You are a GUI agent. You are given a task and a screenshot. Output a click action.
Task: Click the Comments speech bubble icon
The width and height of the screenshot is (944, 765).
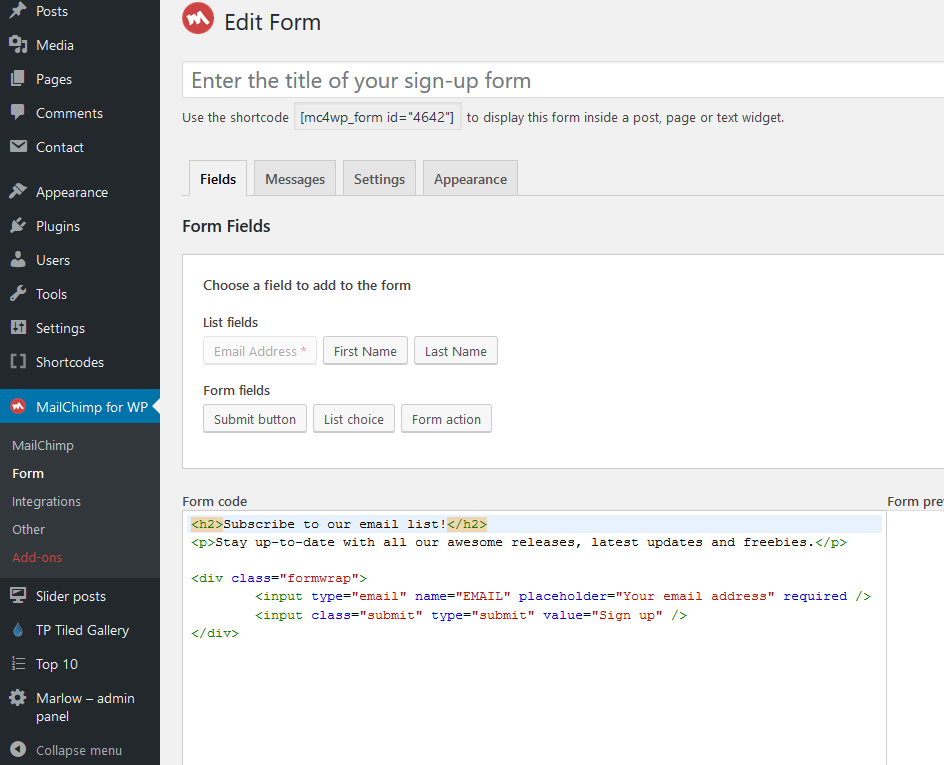pos(18,113)
